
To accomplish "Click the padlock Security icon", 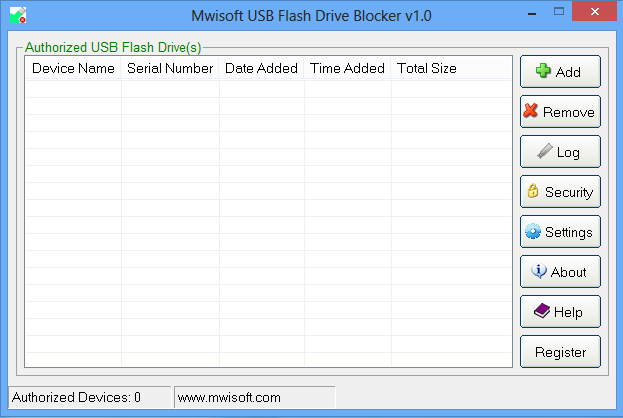I will click(534, 191).
